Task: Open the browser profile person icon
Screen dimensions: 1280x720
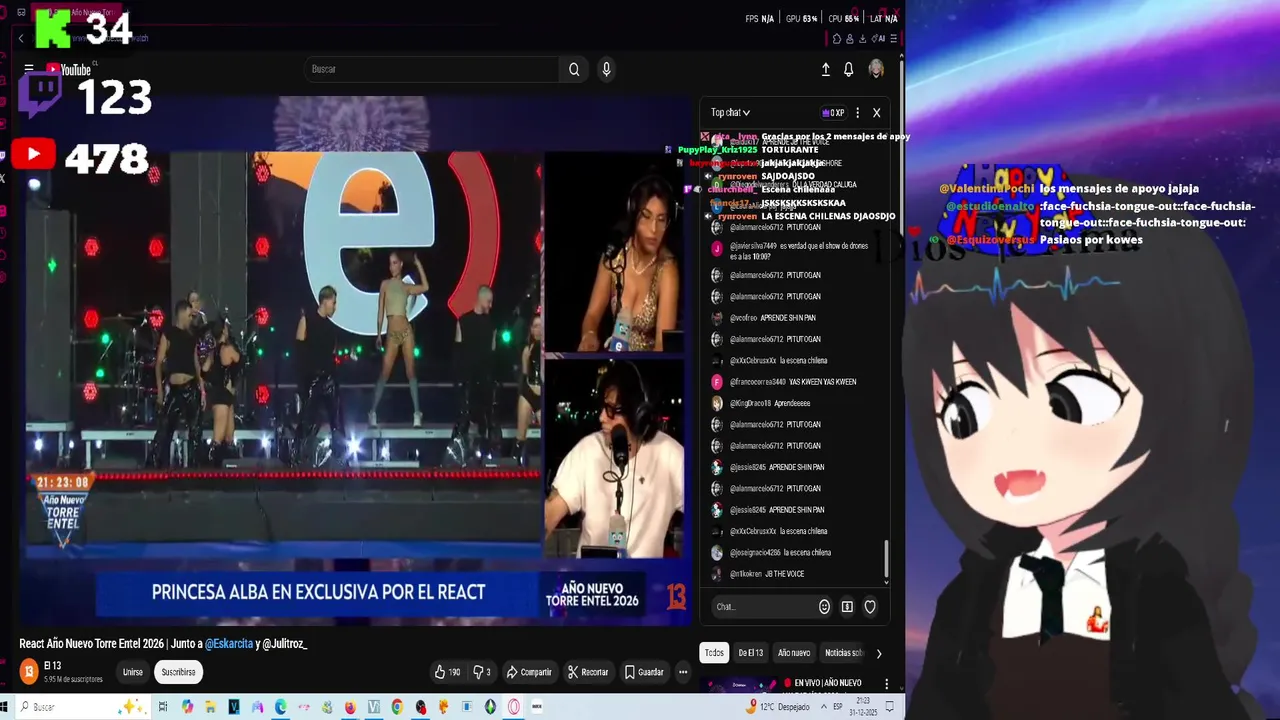Action: coord(849,38)
